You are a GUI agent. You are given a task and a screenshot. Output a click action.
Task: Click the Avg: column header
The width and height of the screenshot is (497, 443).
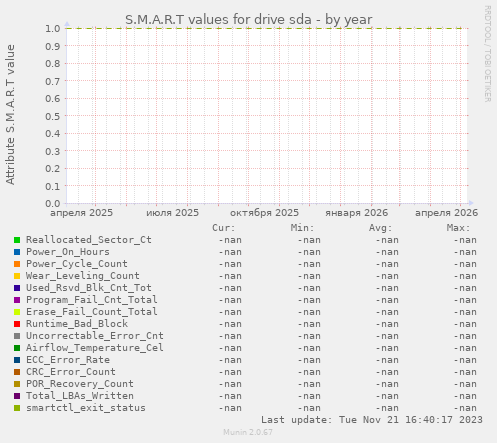click(380, 228)
